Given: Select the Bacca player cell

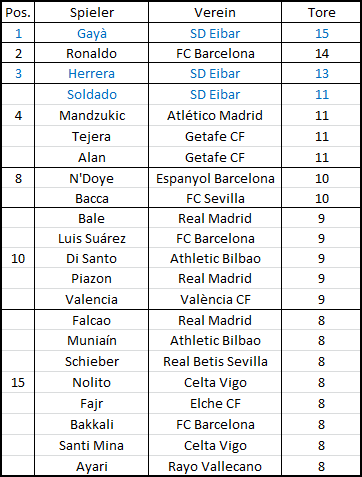Looking at the screenshot, I should coord(92,198).
